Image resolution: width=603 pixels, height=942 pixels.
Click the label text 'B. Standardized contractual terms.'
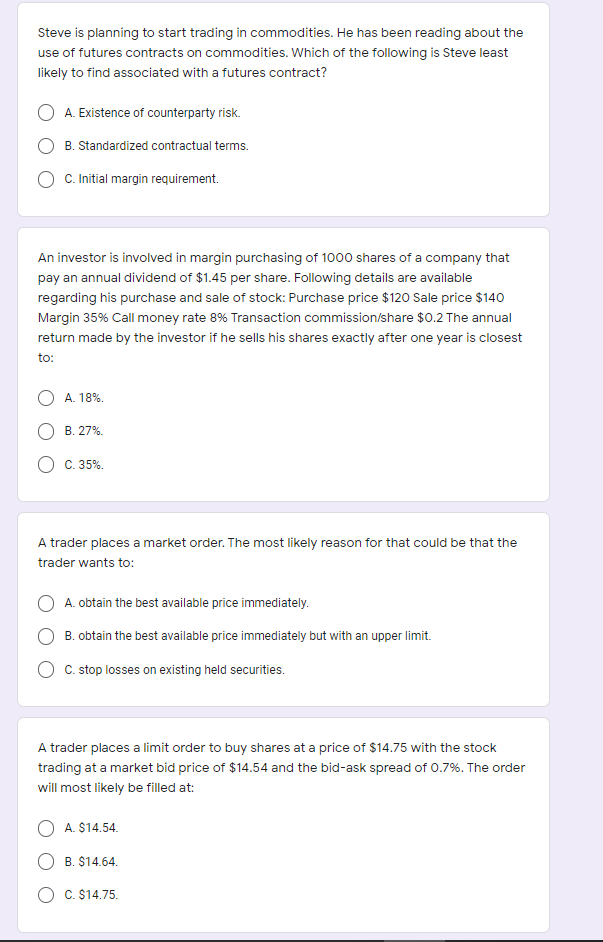156,146
